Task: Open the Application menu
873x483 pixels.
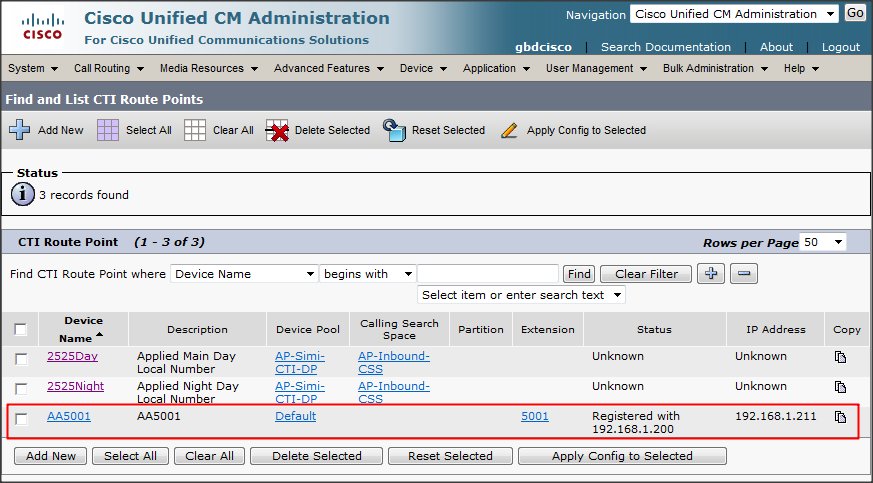Action: point(496,68)
